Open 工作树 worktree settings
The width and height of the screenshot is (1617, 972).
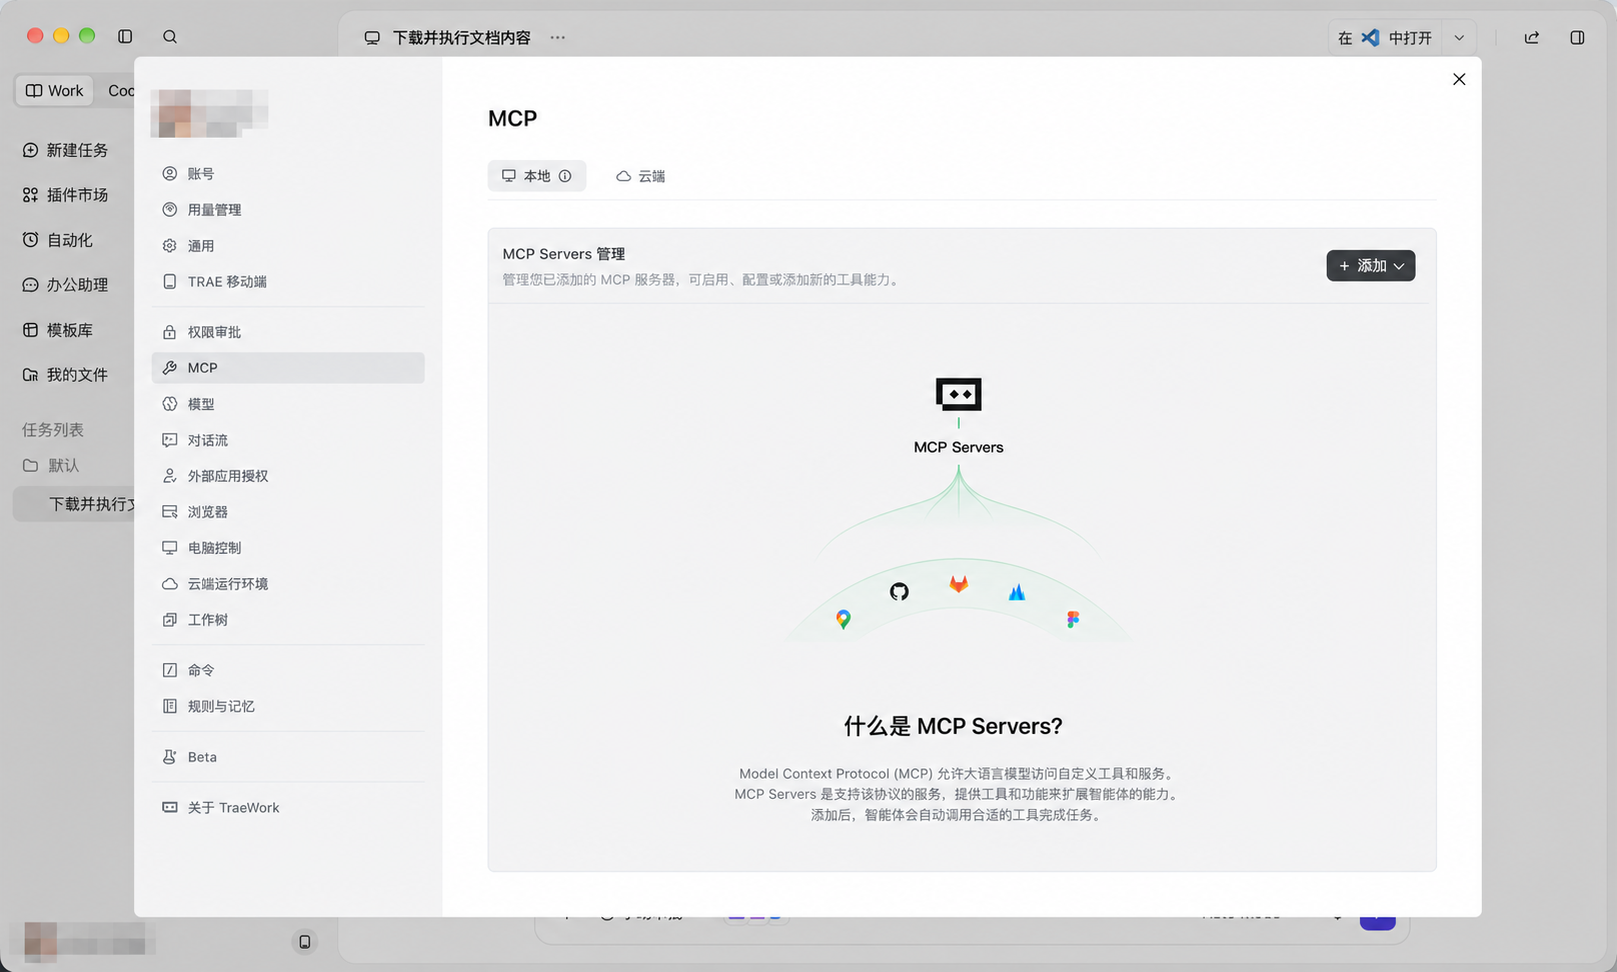coord(288,620)
